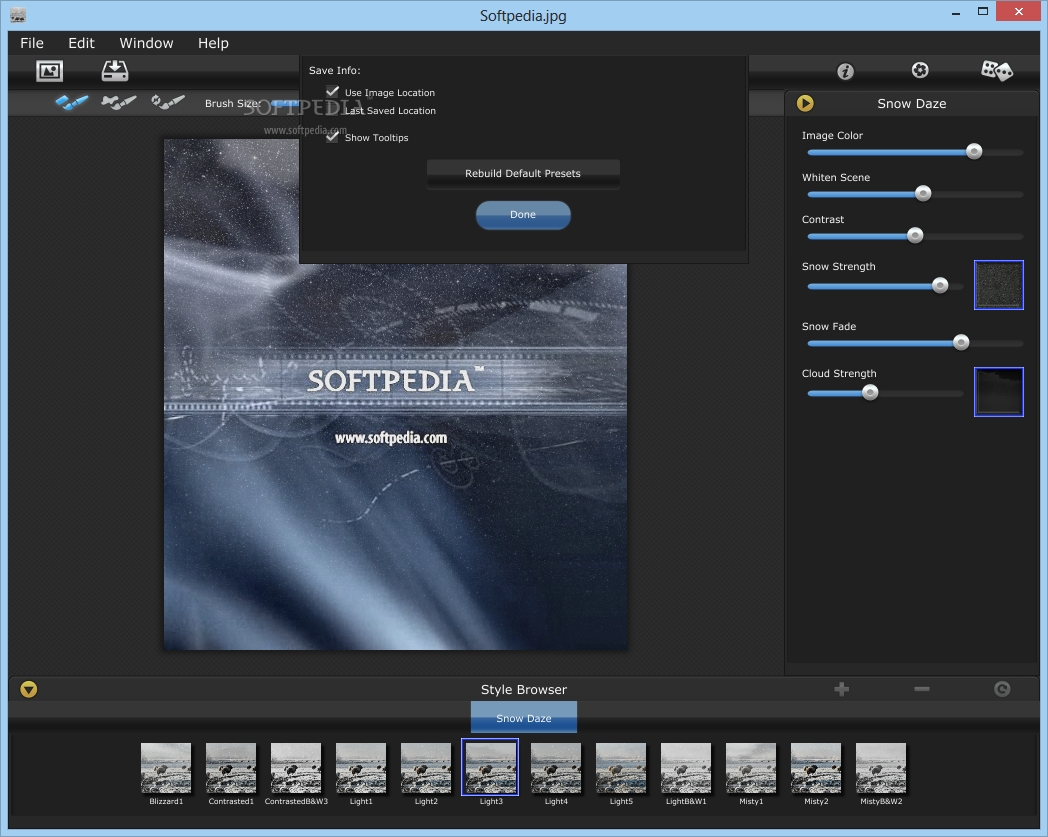Viewport: 1048px width, 837px height.
Task: Toggle Use Image Location checkbox
Action: [x=332, y=92]
